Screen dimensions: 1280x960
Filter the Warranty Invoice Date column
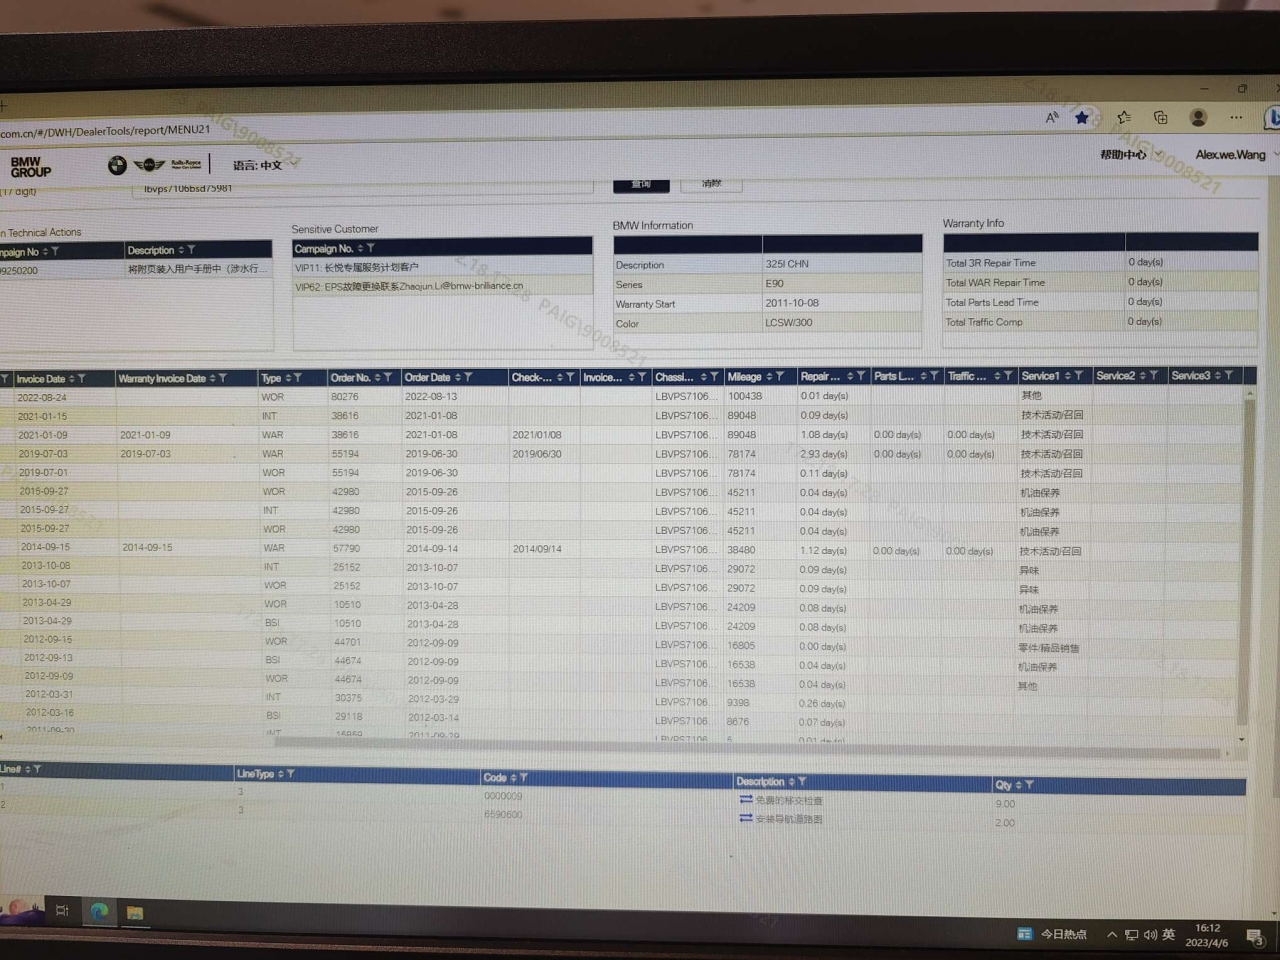223,379
